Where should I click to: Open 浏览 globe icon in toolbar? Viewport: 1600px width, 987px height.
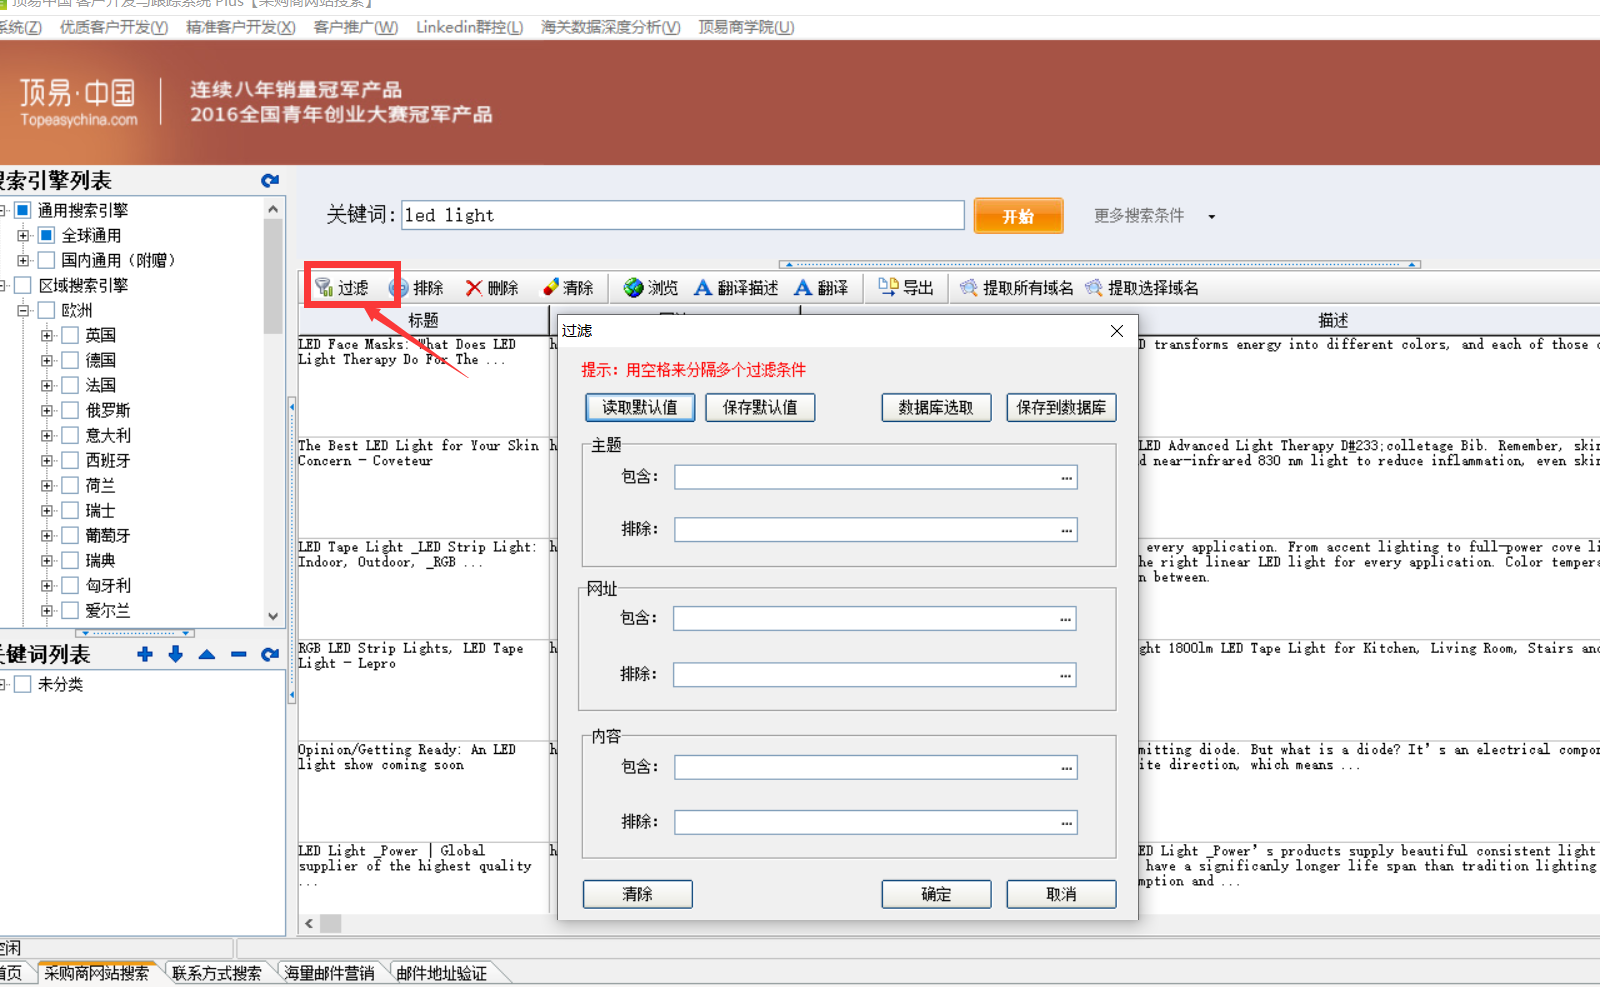[633, 288]
